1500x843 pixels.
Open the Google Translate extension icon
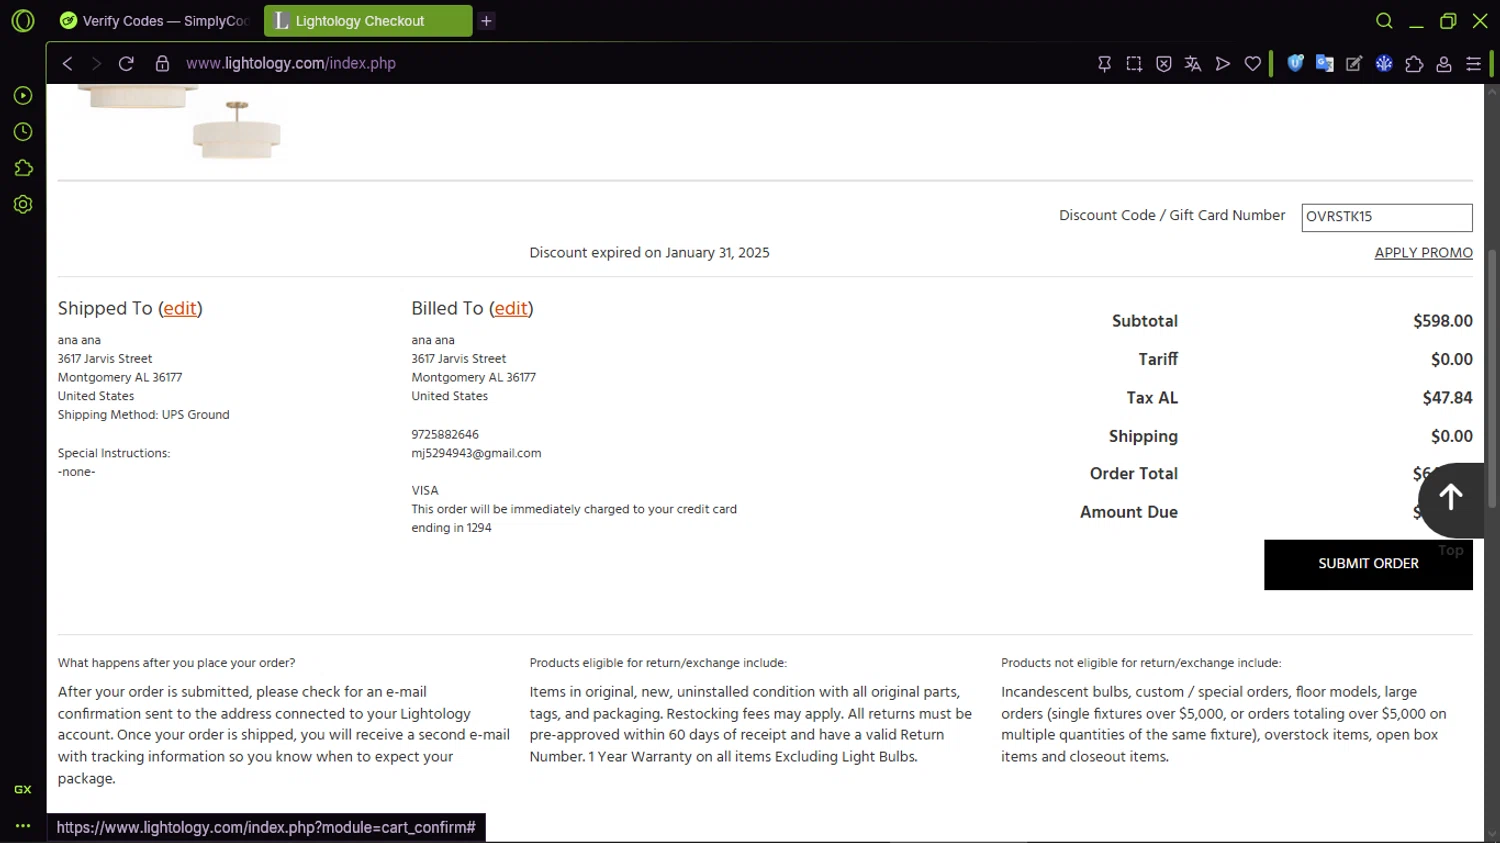[x=1325, y=63]
